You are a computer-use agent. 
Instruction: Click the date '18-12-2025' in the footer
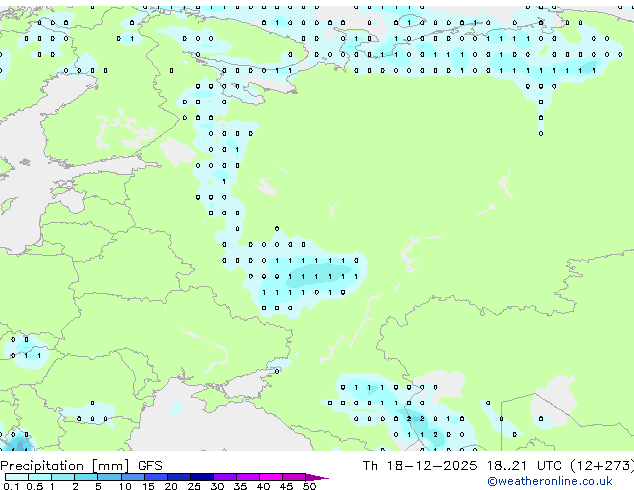click(x=431, y=466)
